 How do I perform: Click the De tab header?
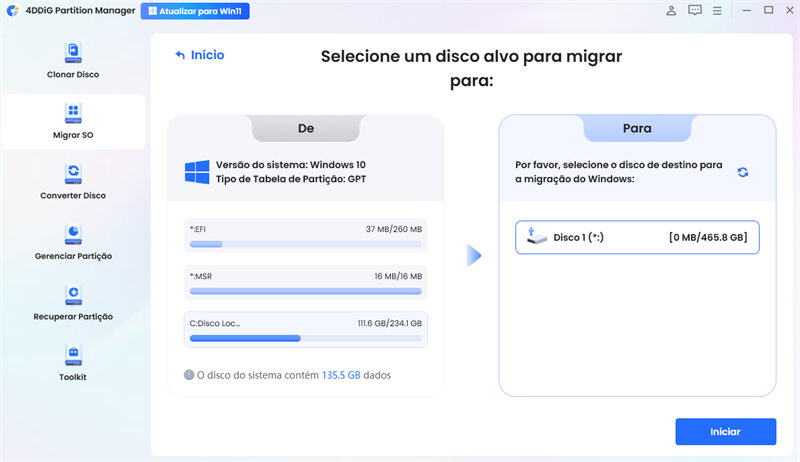pyautogui.click(x=306, y=129)
